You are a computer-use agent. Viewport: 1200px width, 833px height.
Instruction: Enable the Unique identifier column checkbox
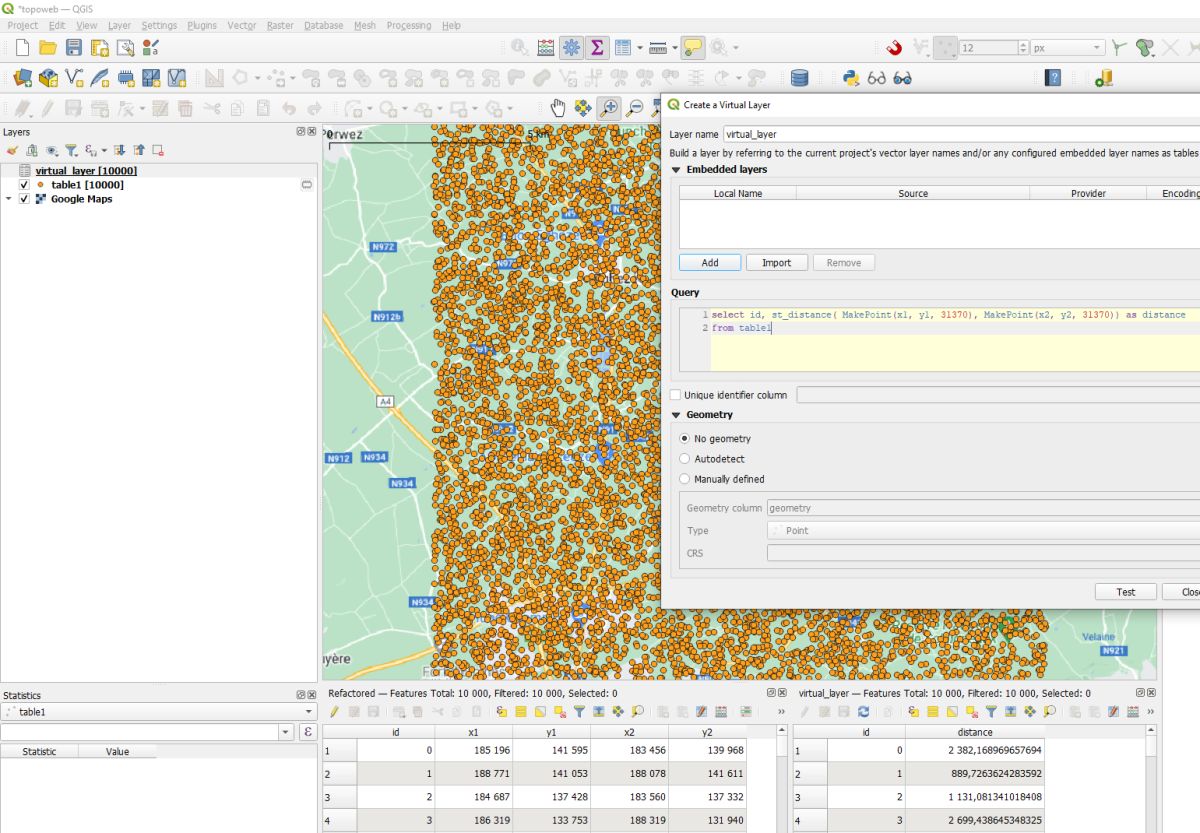point(675,395)
